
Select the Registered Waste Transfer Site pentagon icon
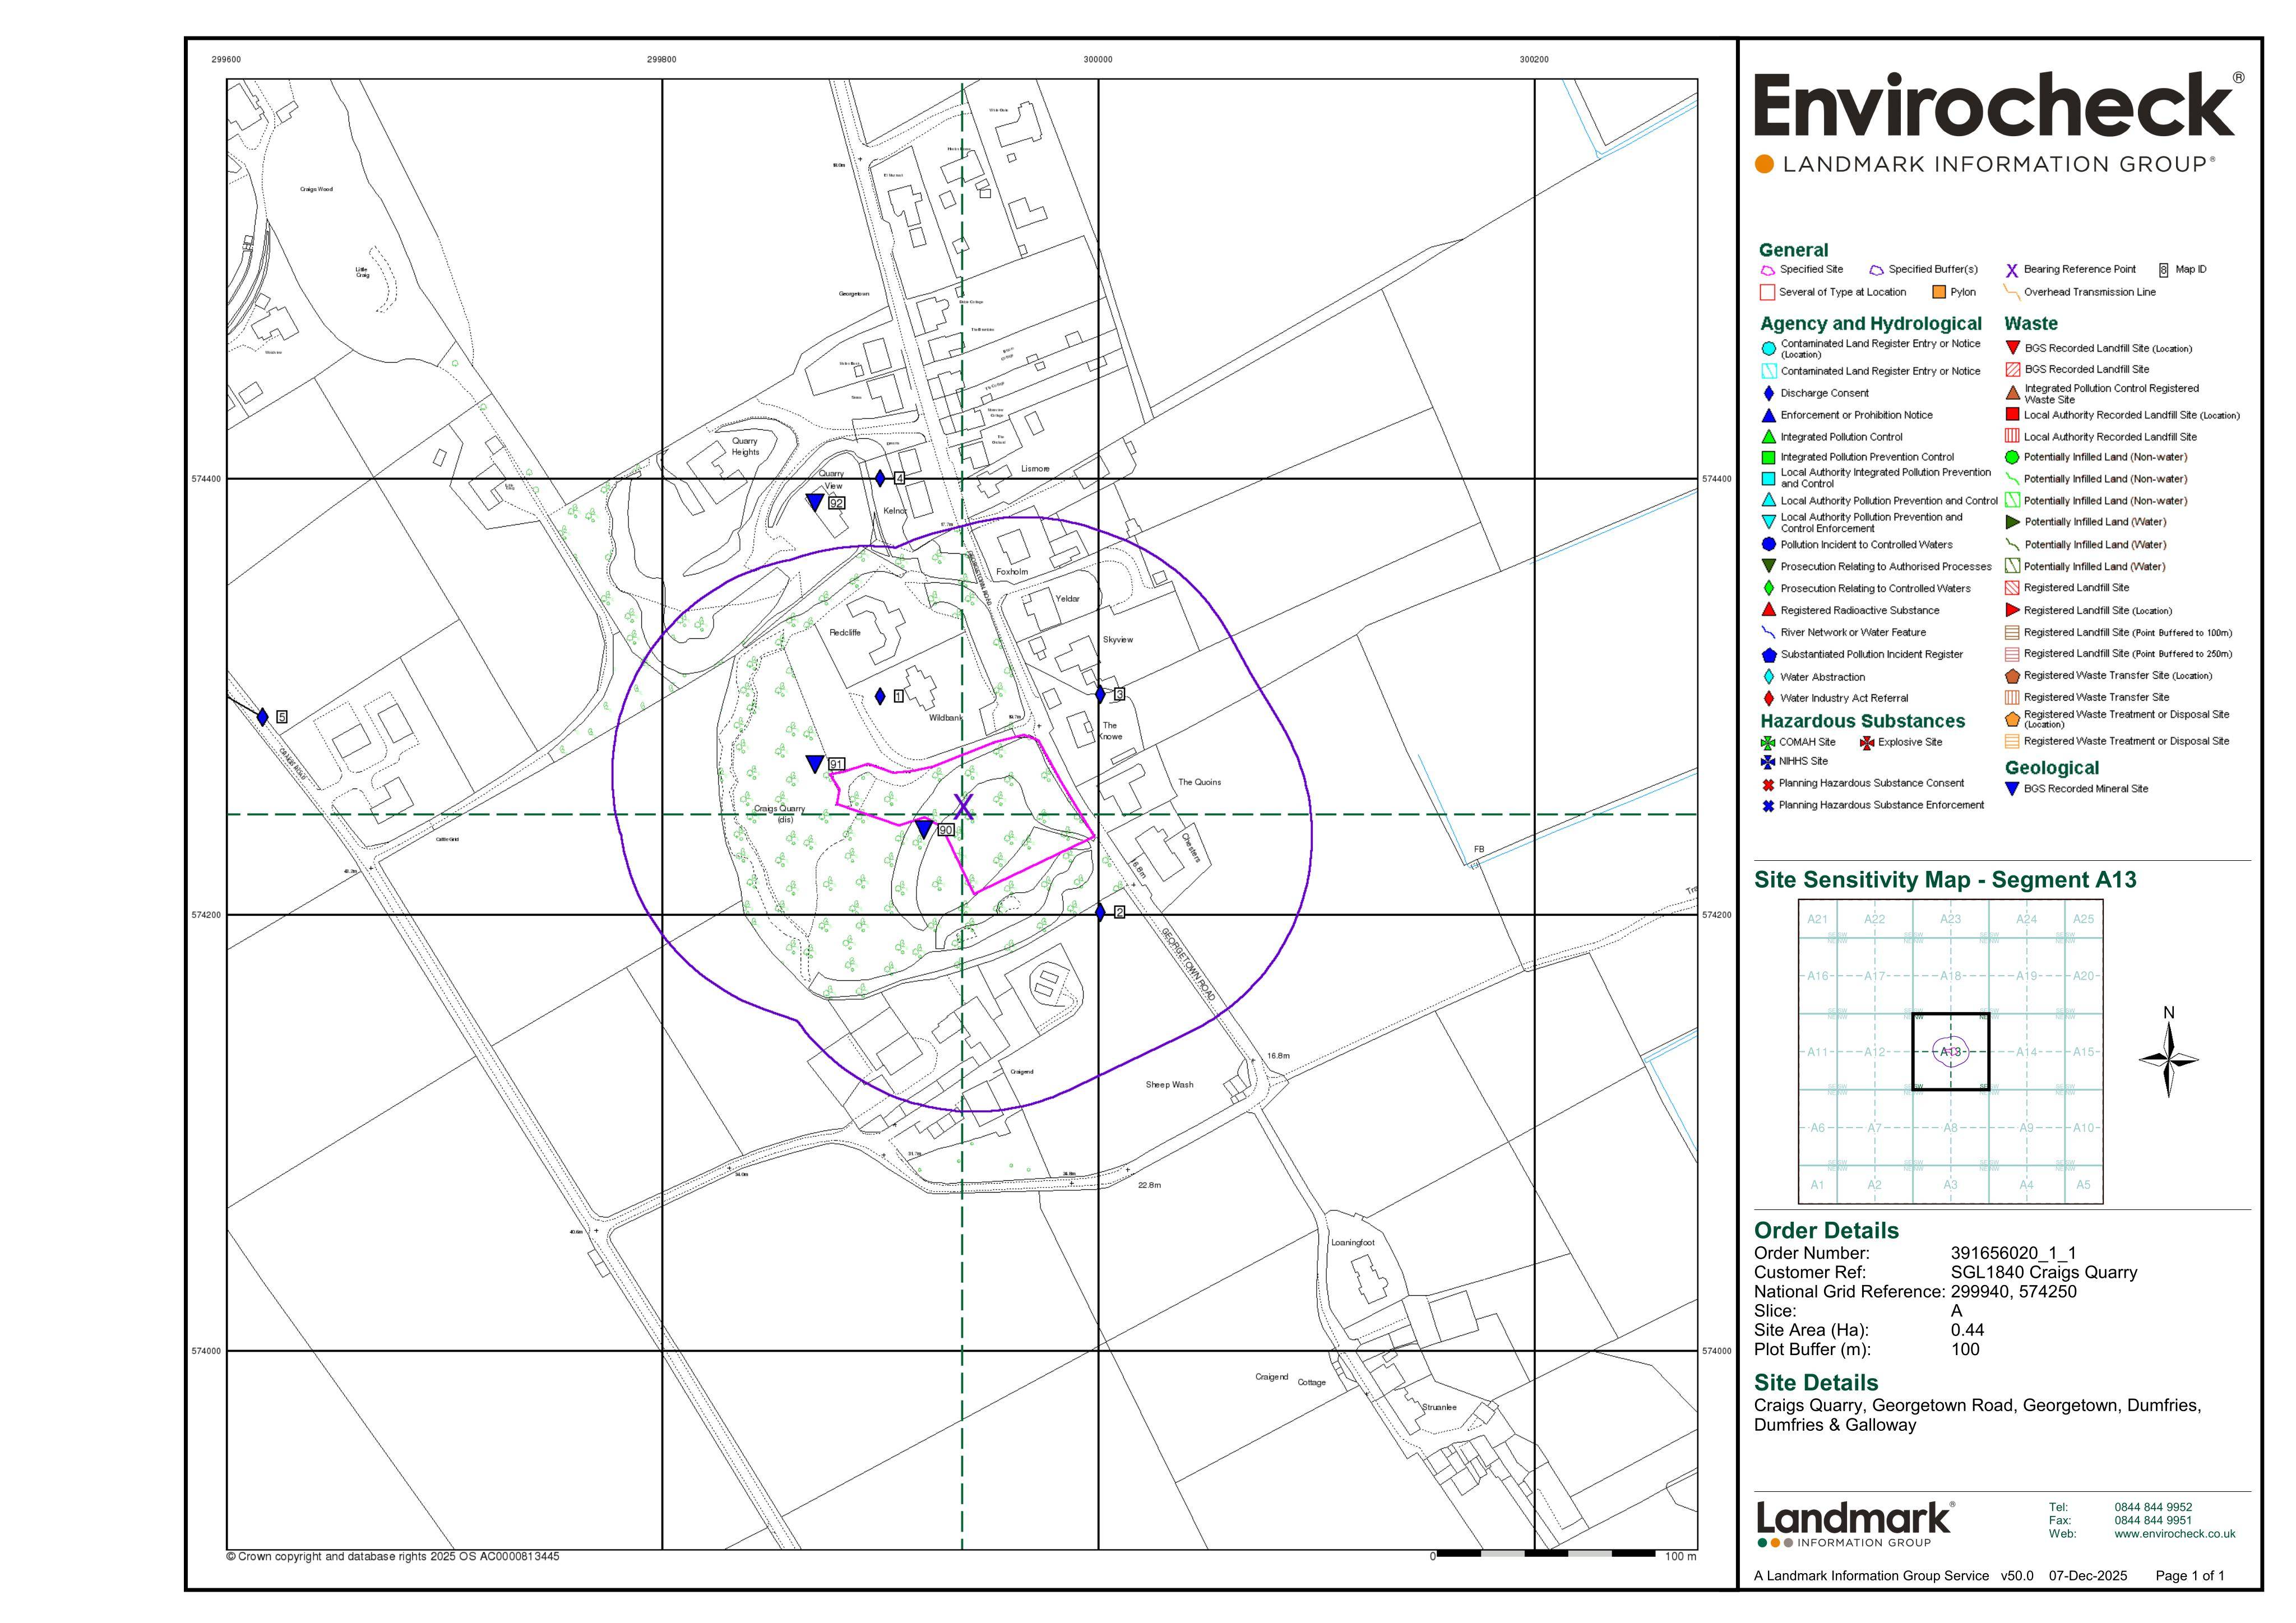pos(2012,676)
